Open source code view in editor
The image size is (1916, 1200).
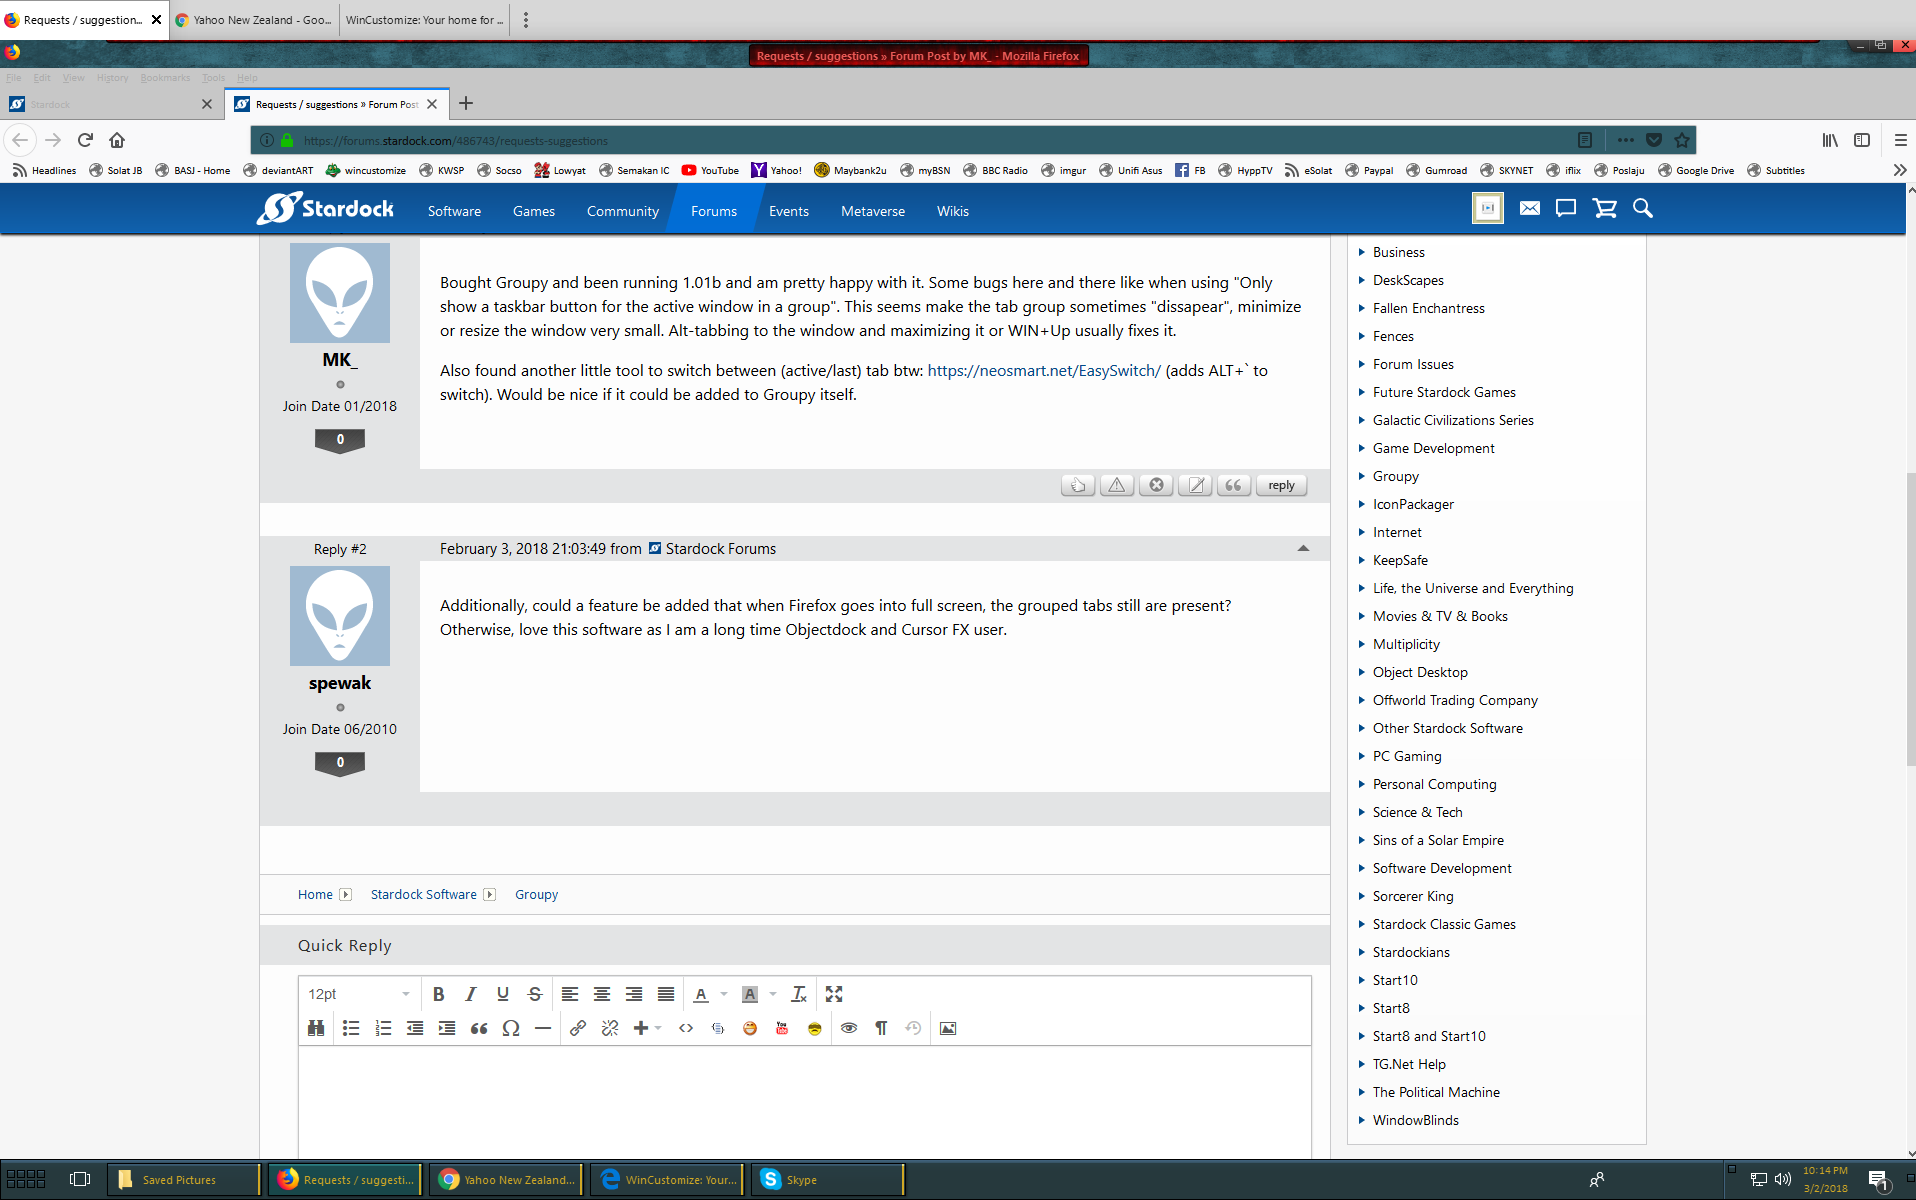[686, 1028]
